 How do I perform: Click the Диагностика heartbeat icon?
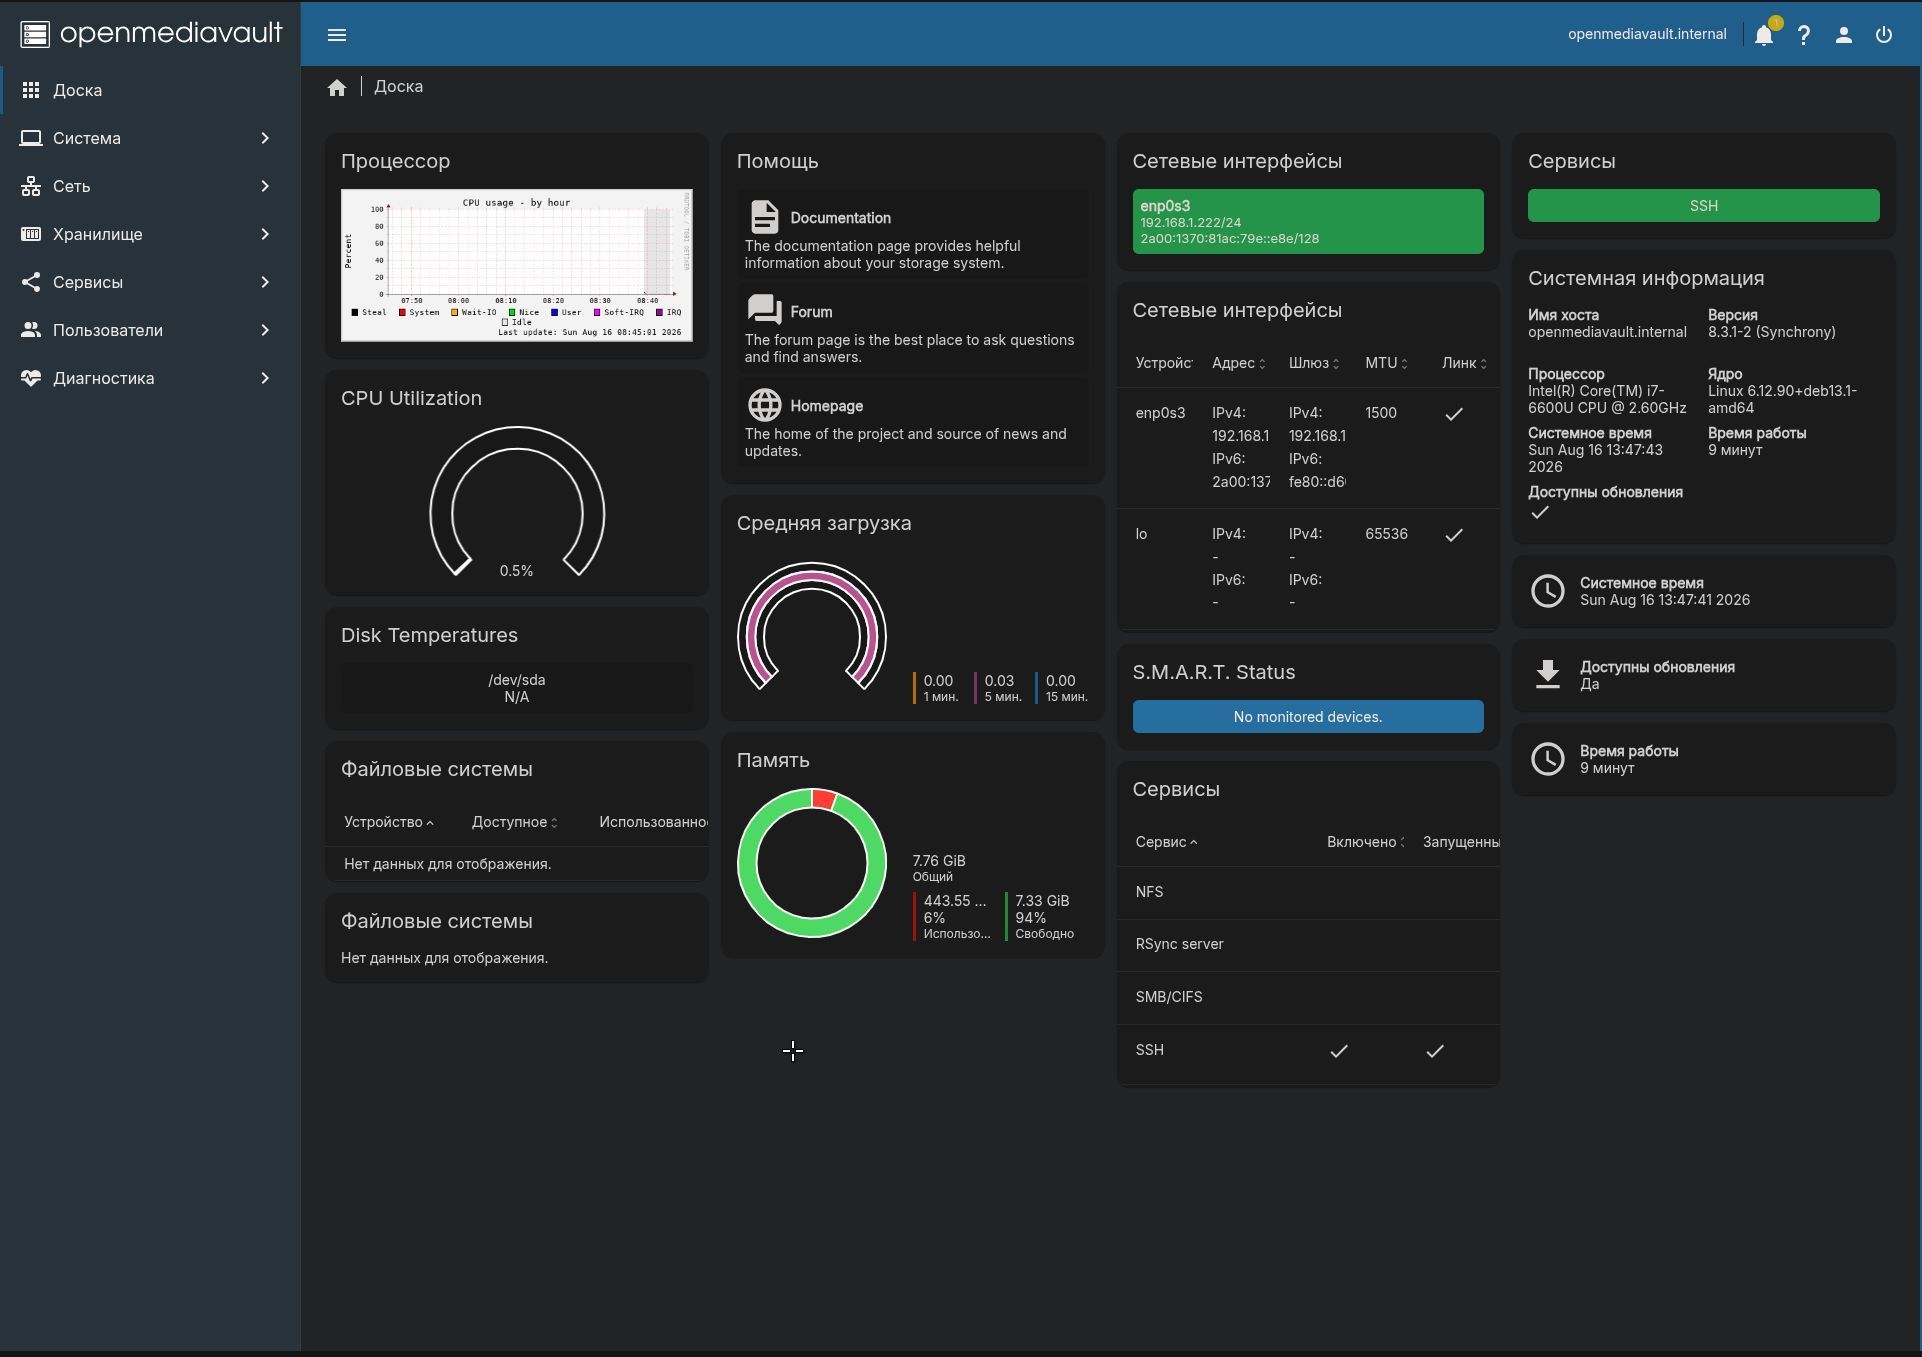tap(31, 378)
